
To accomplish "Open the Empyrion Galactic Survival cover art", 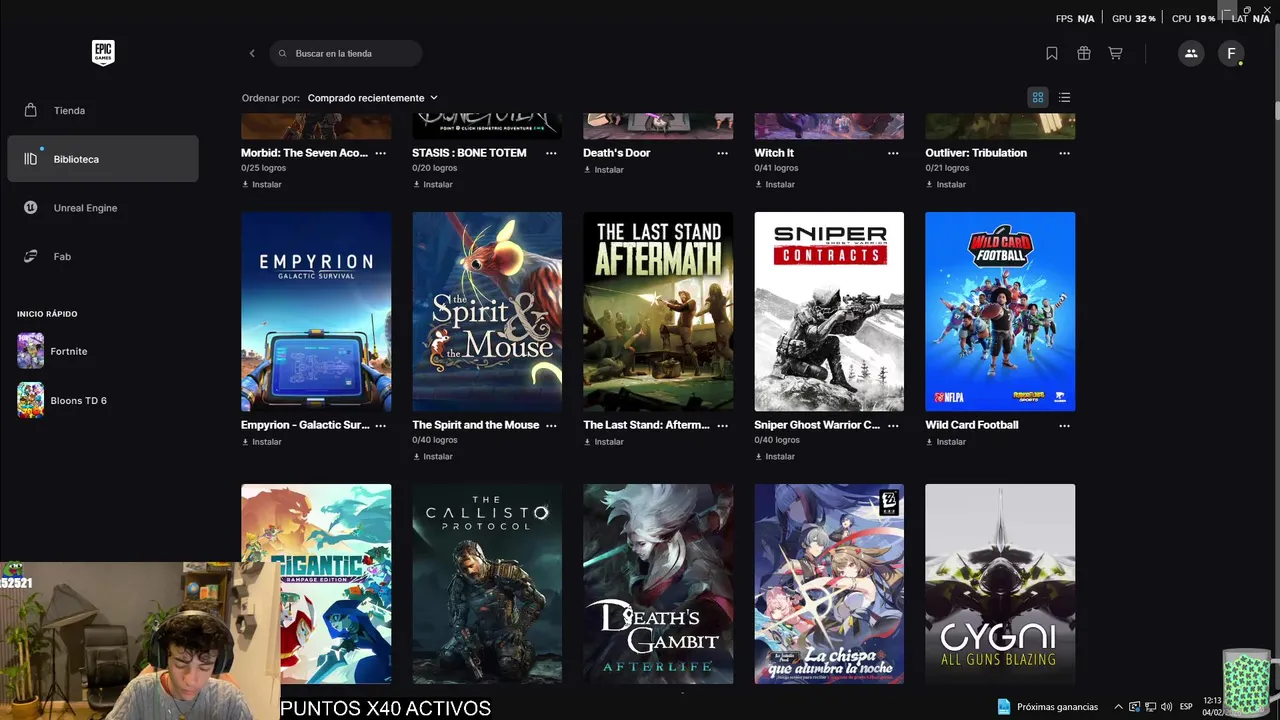I will 316,311.
